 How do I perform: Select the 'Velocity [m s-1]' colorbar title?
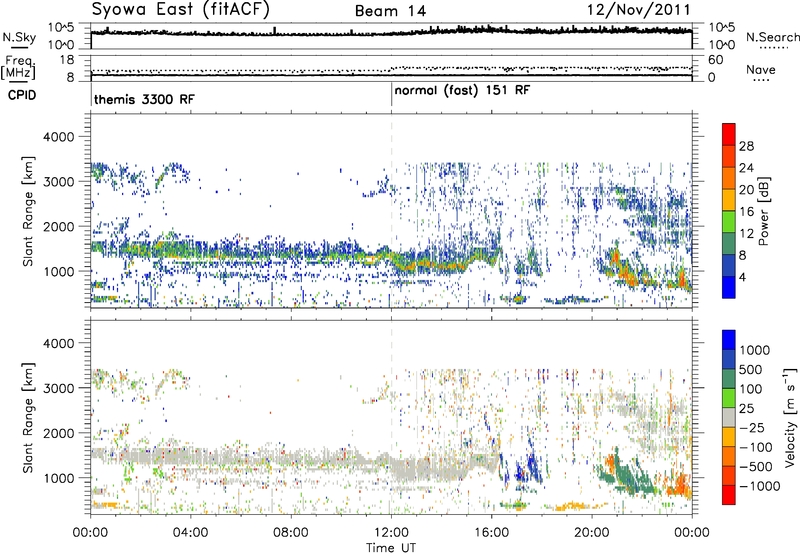pos(790,418)
